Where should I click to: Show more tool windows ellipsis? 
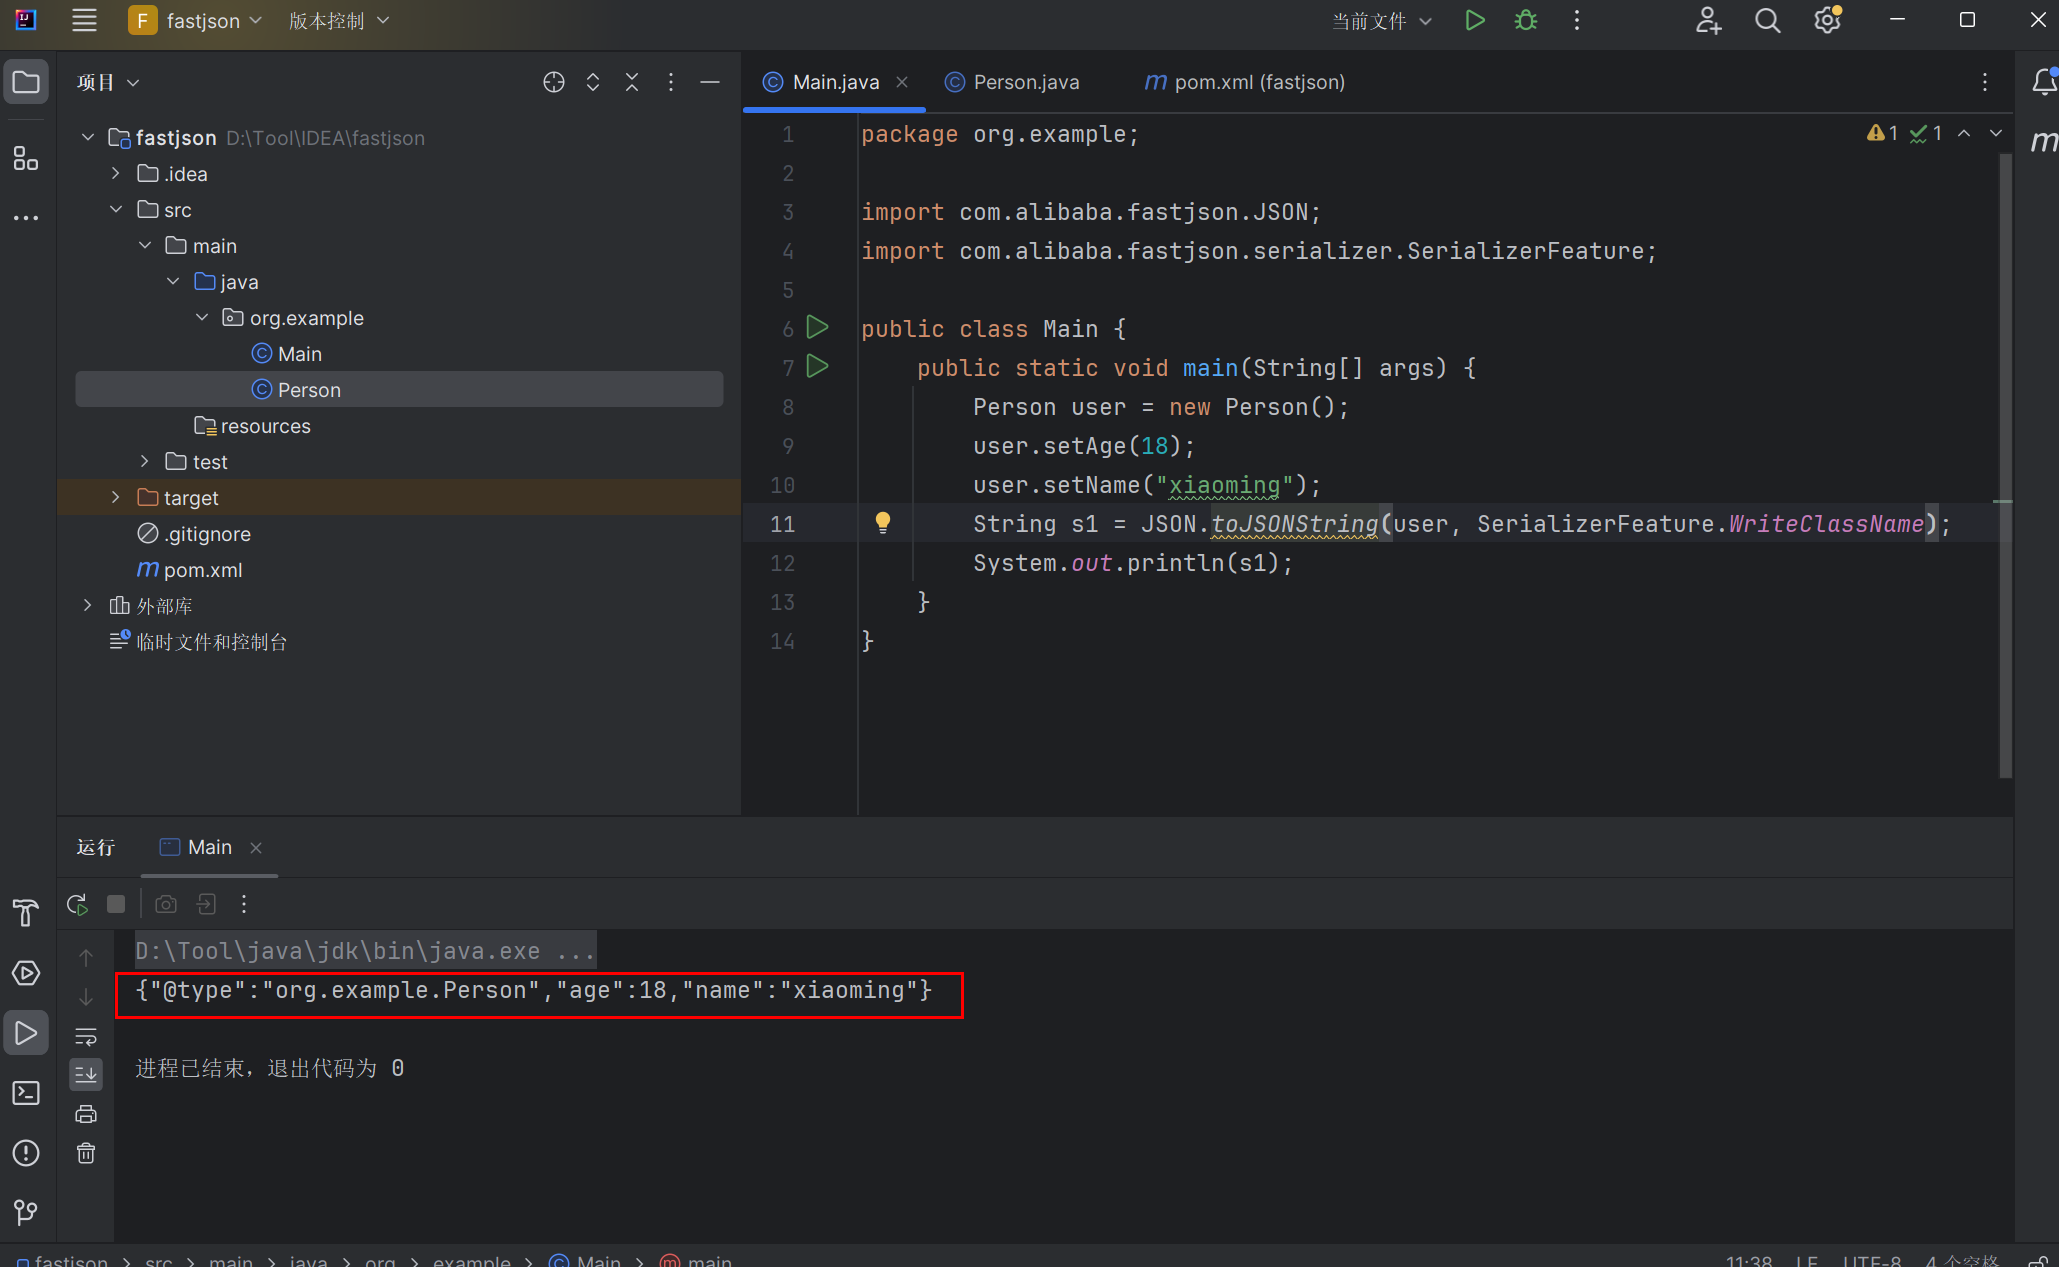(26, 217)
